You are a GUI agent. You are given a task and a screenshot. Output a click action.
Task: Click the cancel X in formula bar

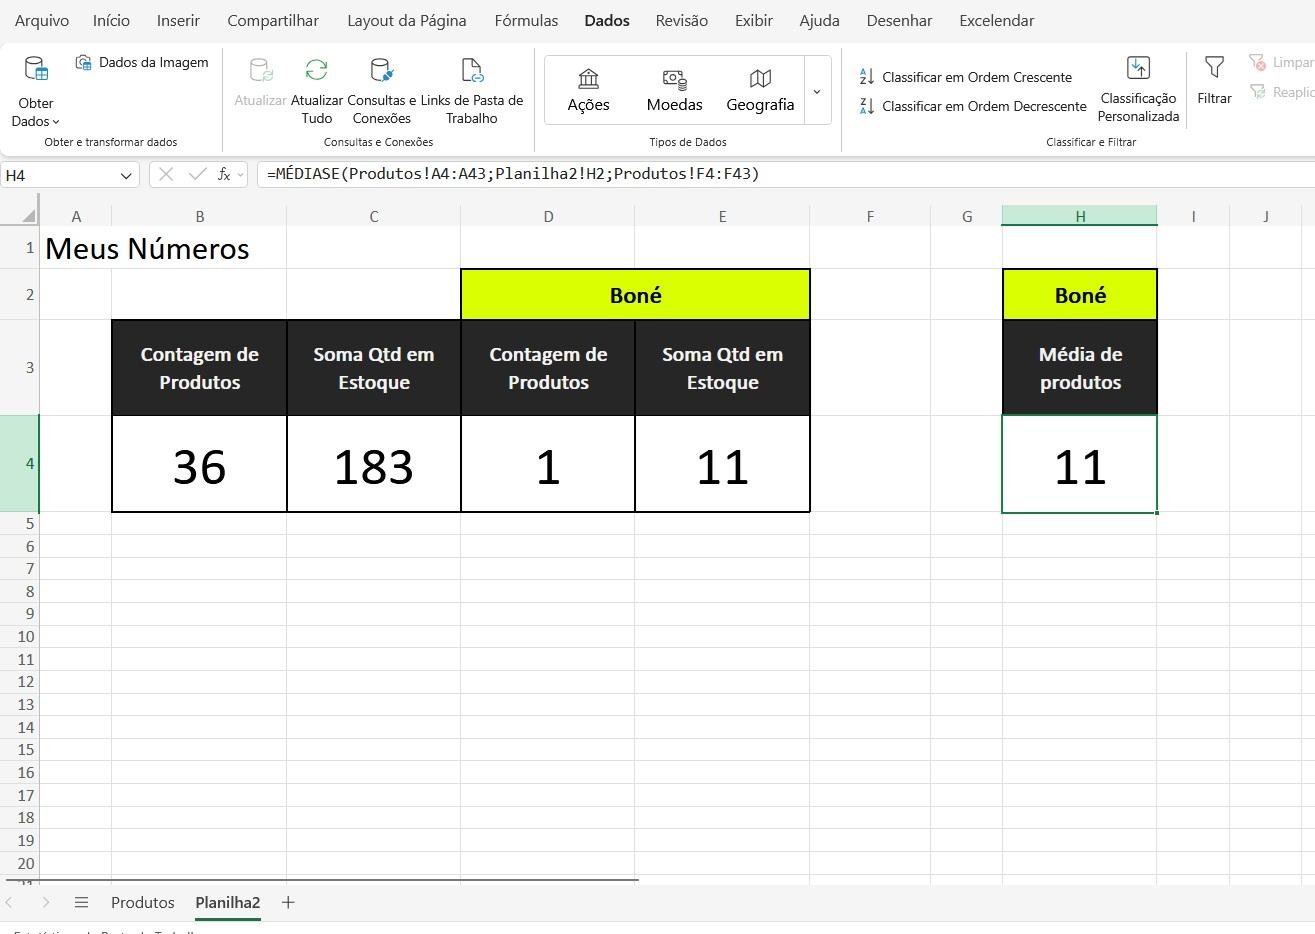click(x=166, y=174)
